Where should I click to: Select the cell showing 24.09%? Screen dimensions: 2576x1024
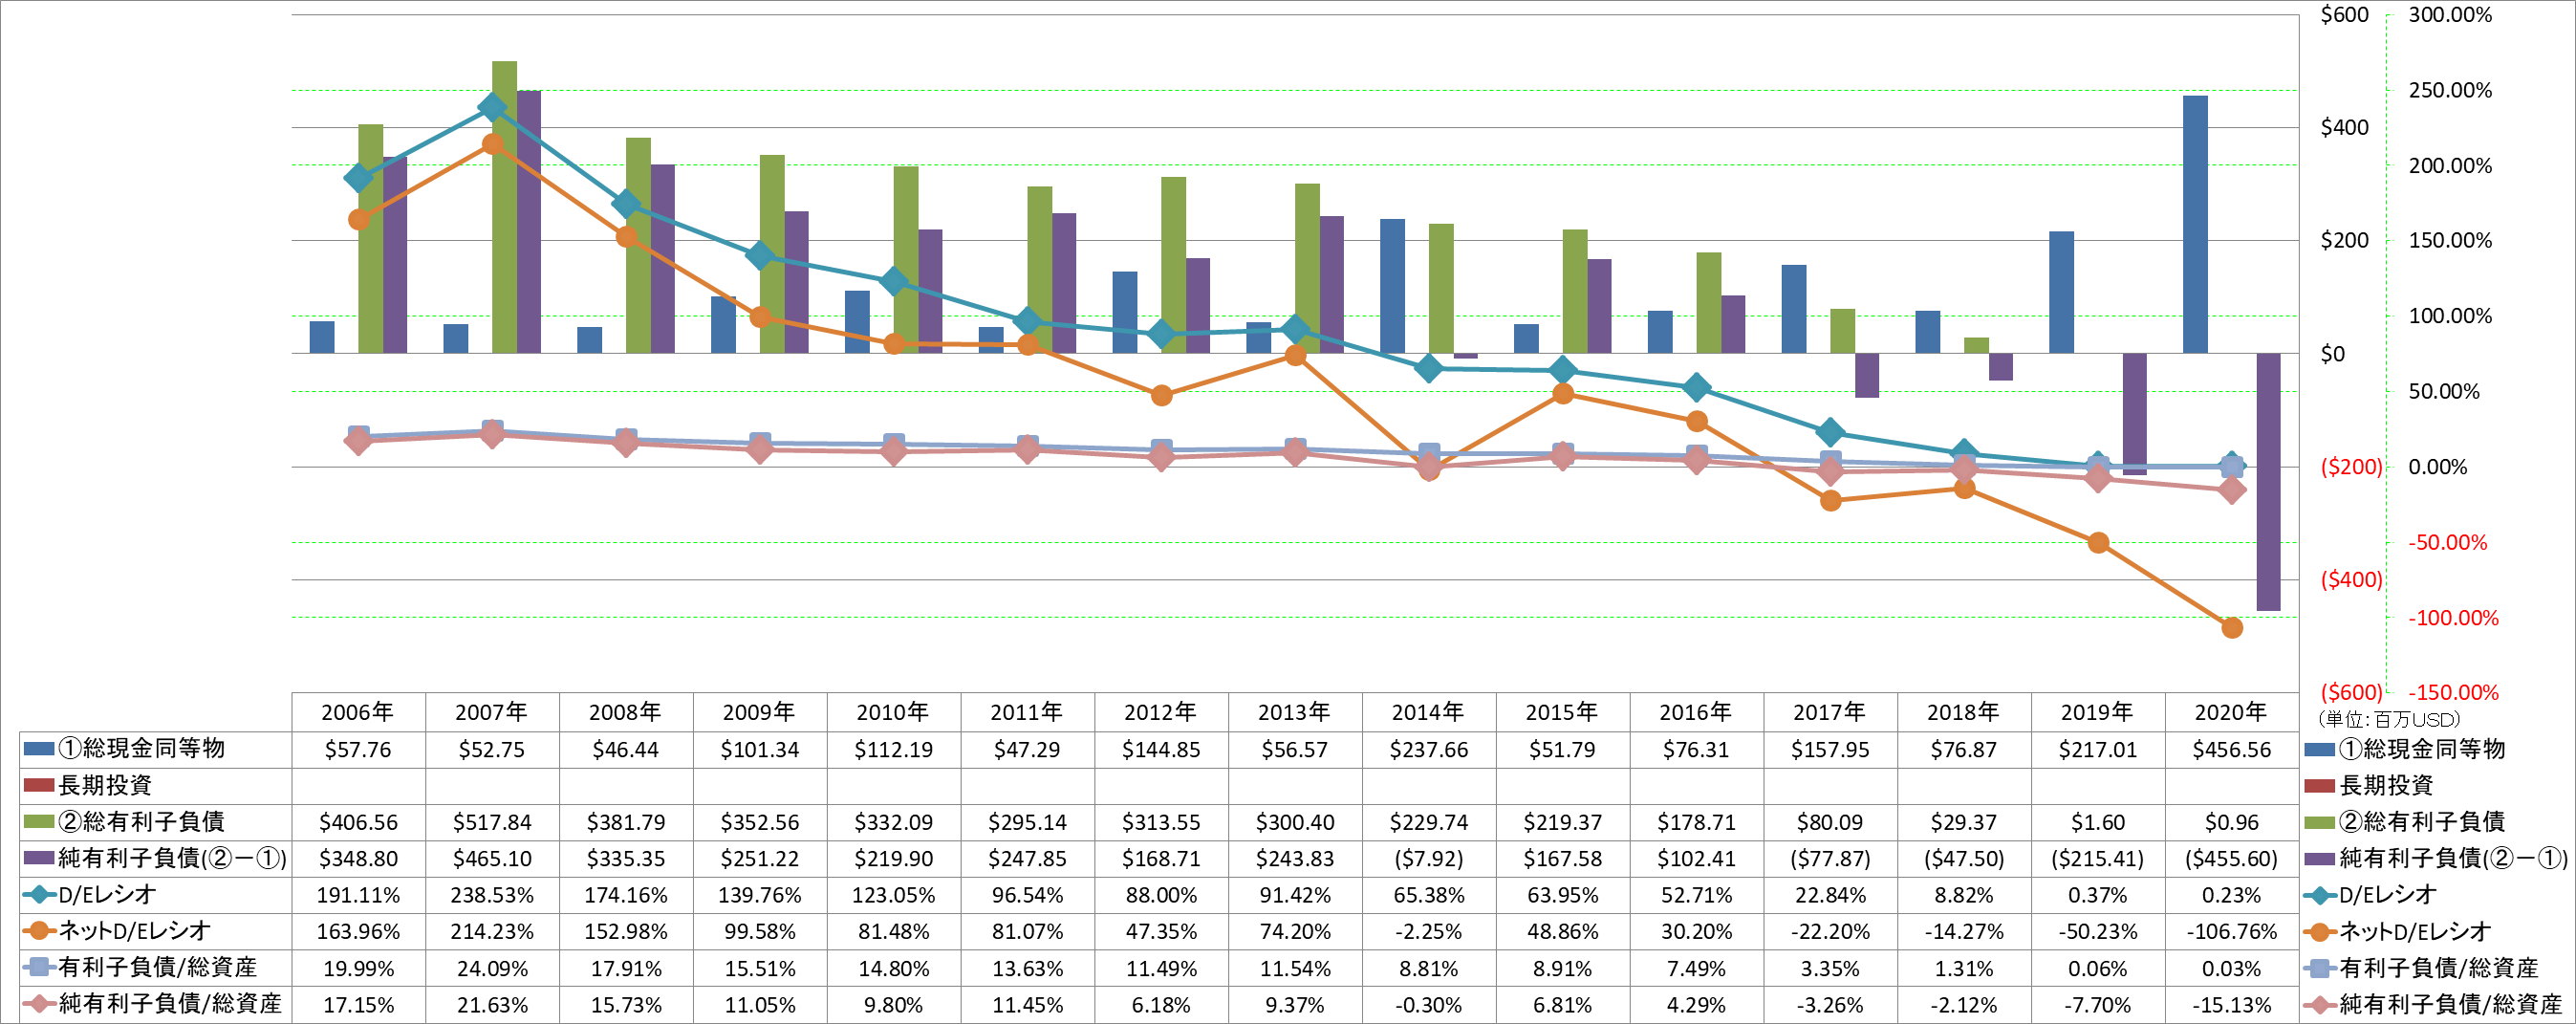coord(492,968)
